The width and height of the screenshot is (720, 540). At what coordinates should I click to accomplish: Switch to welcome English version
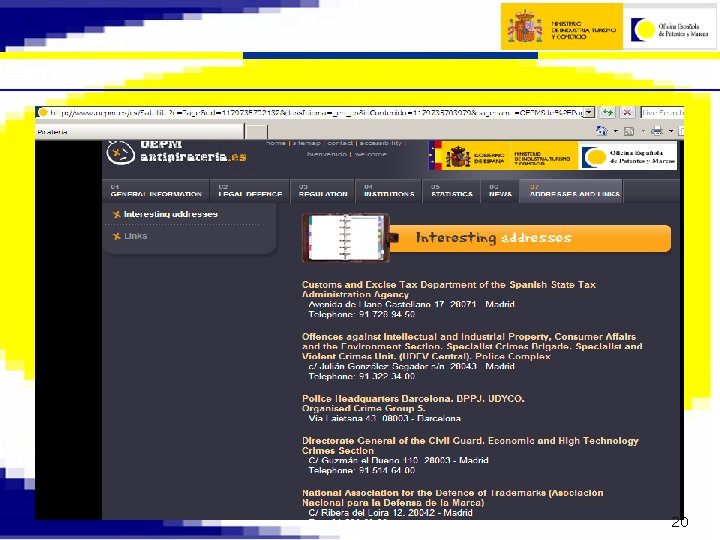pyautogui.click(x=371, y=154)
